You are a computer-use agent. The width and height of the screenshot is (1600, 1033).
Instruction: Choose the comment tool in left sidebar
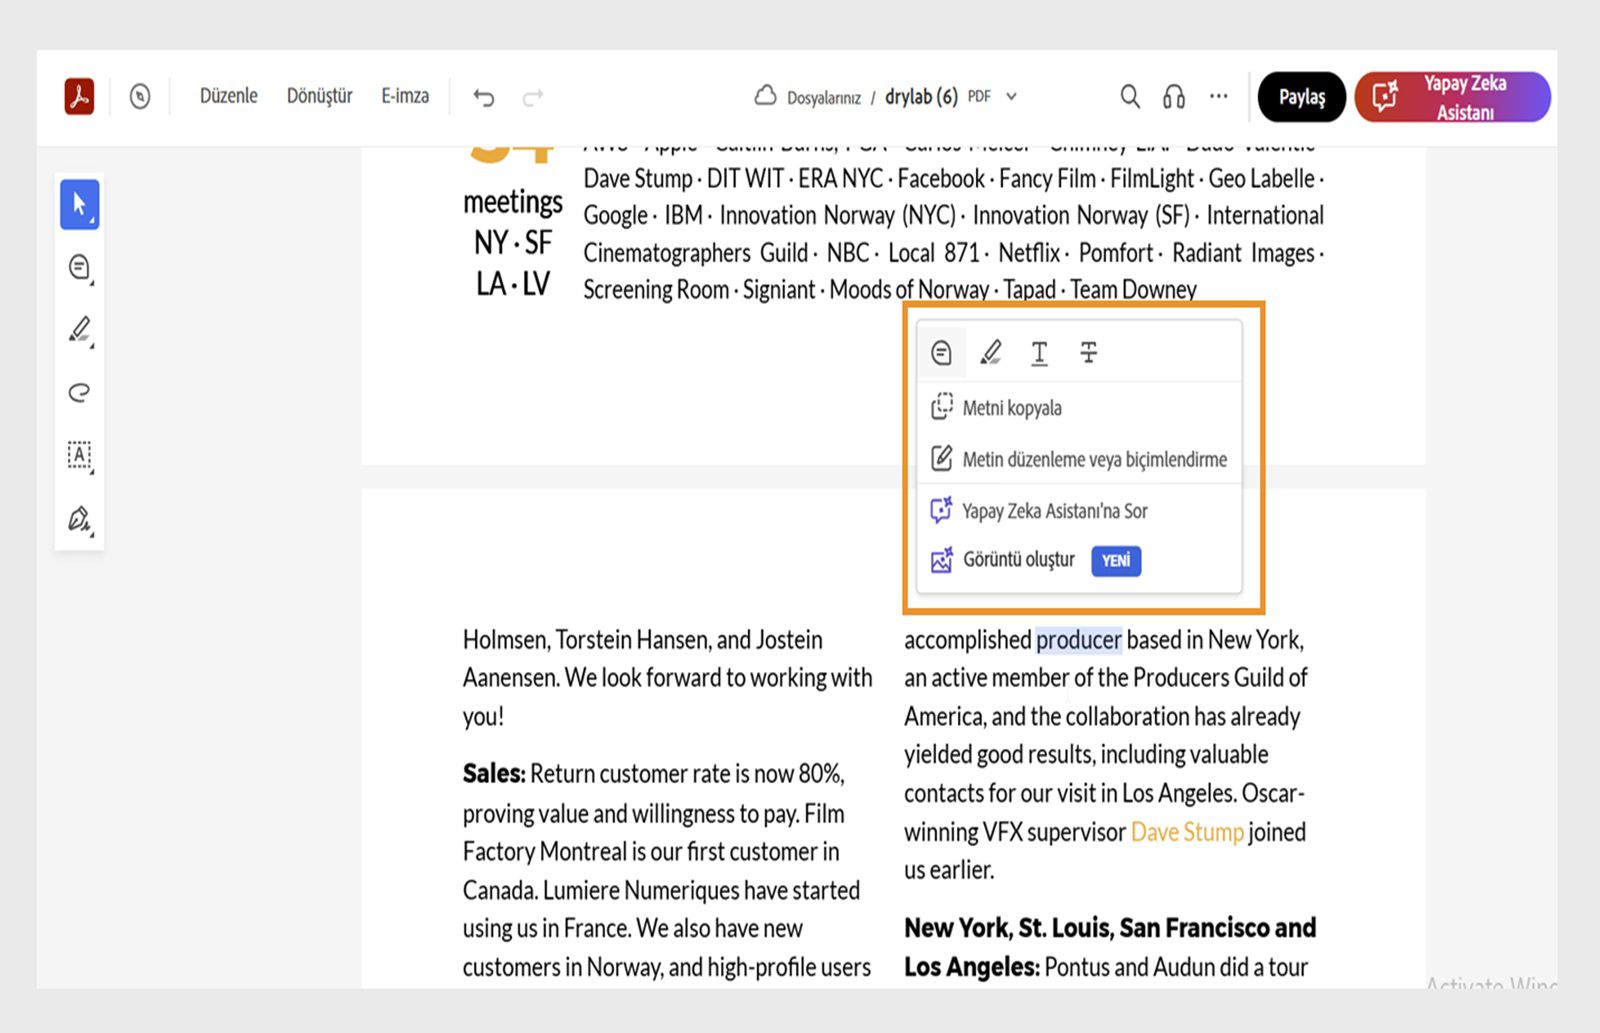[79, 268]
